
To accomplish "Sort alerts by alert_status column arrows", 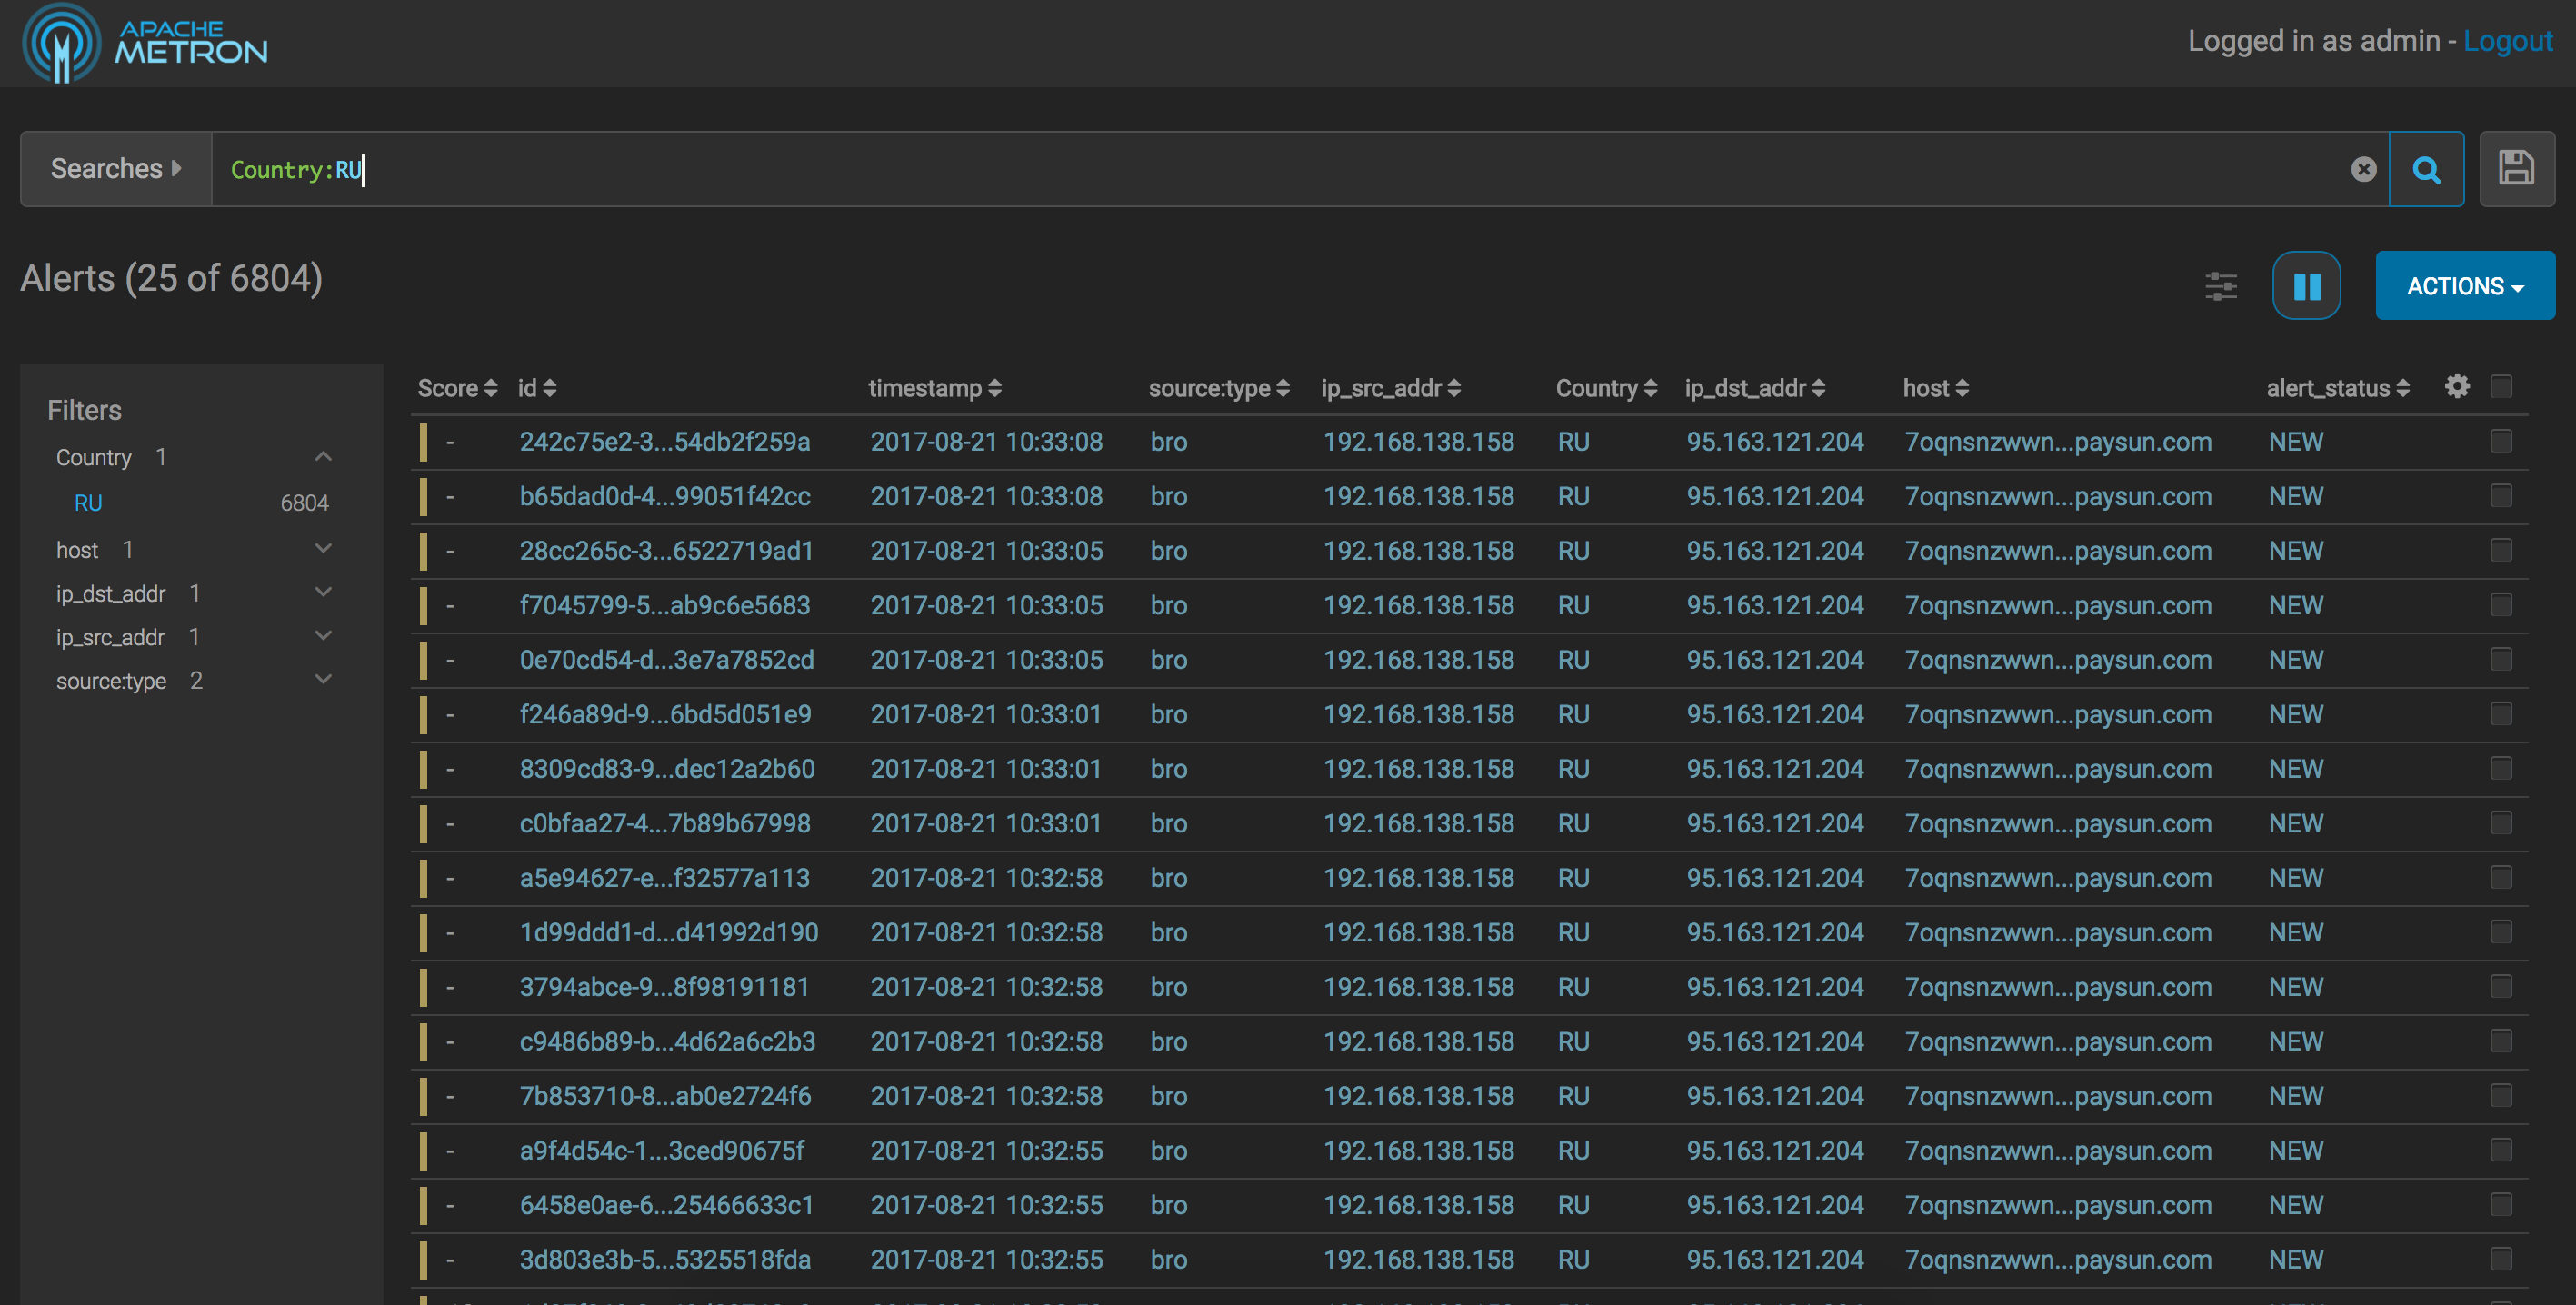I will point(2402,388).
